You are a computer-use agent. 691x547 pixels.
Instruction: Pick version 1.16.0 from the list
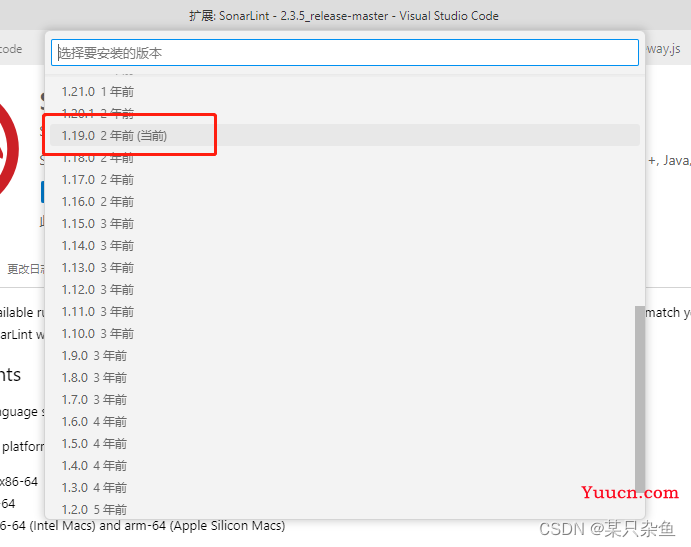click(345, 202)
